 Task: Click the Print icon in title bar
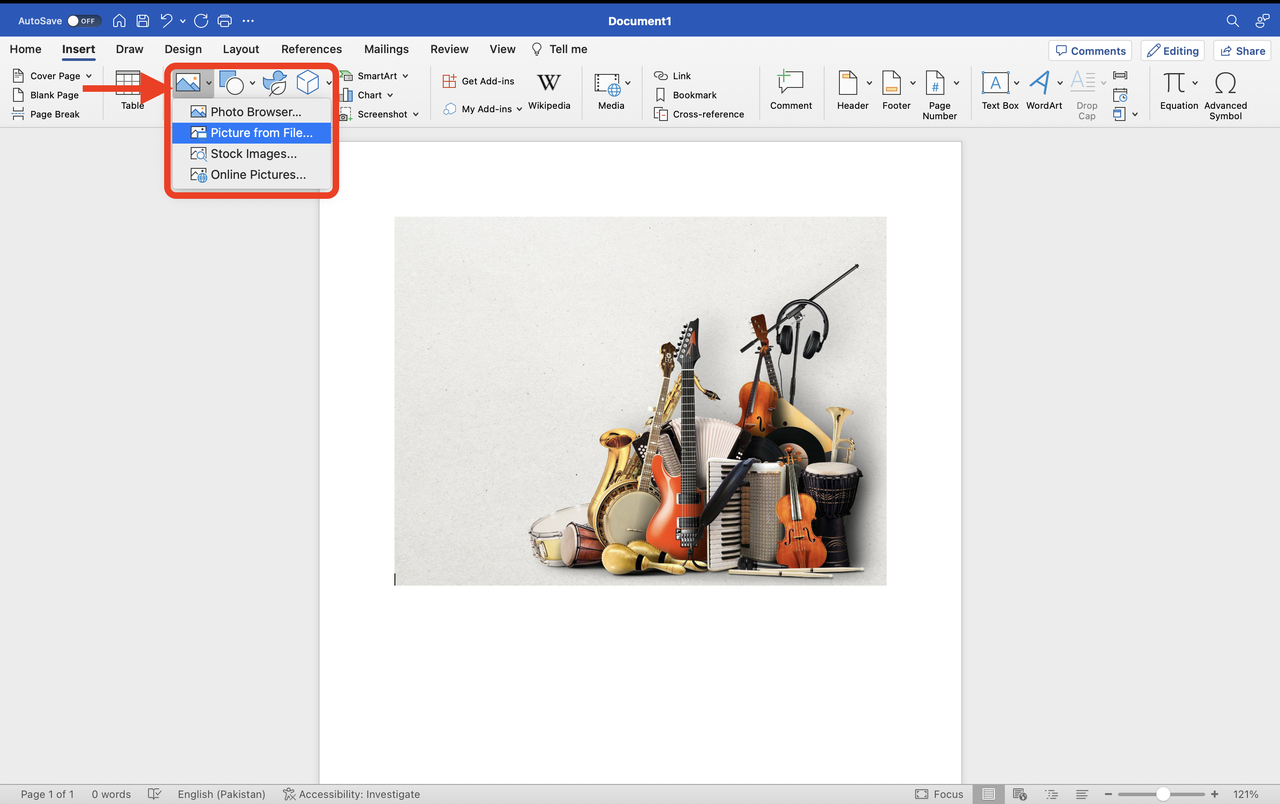coord(225,21)
